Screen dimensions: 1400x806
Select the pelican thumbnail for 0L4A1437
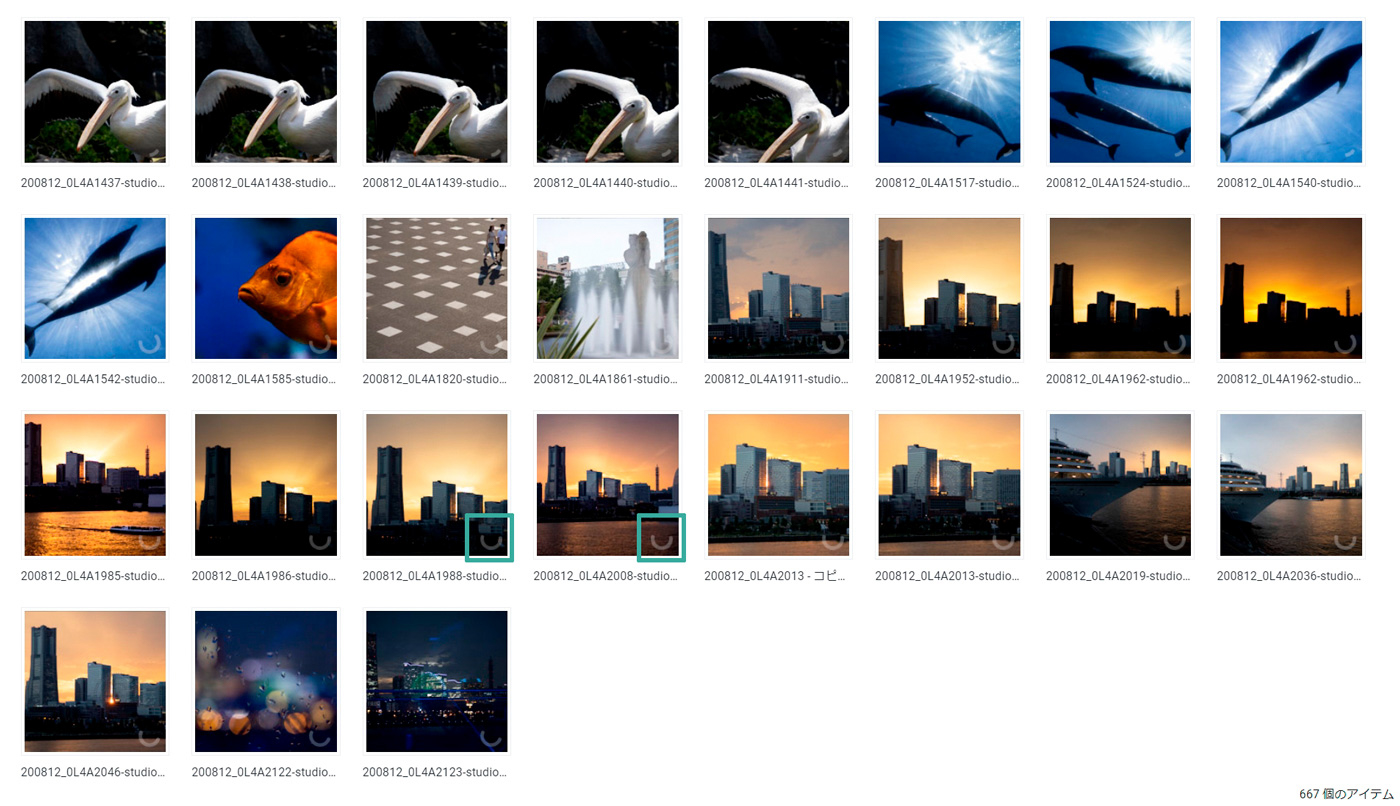(x=95, y=92)
